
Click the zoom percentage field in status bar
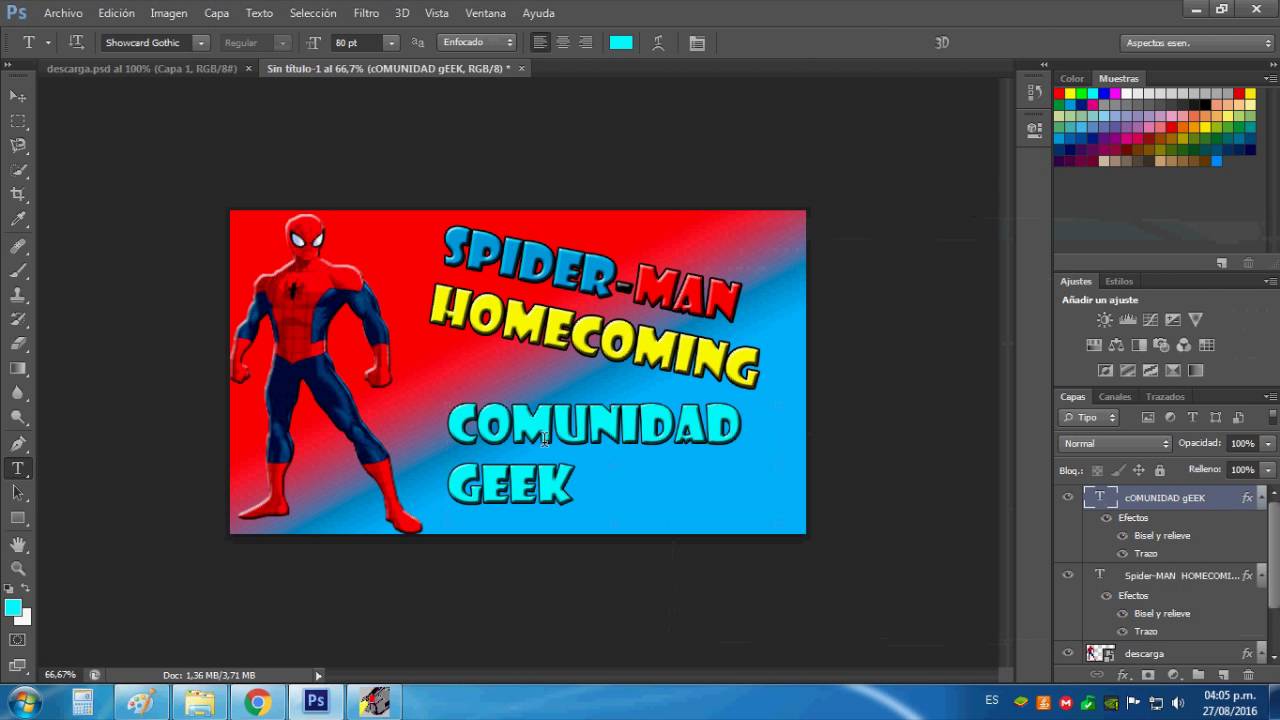click(x=60, y=675)
